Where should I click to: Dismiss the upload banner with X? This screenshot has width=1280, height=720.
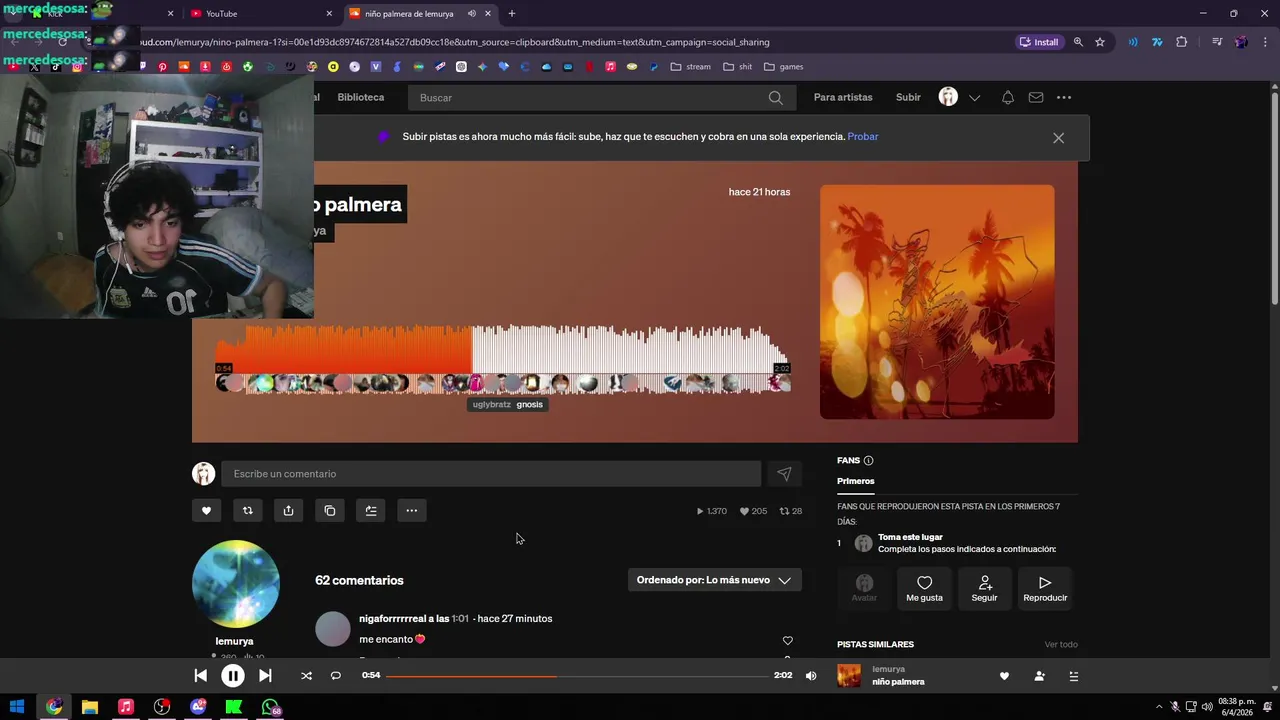pyautogui.click(x=1058, y=138)
